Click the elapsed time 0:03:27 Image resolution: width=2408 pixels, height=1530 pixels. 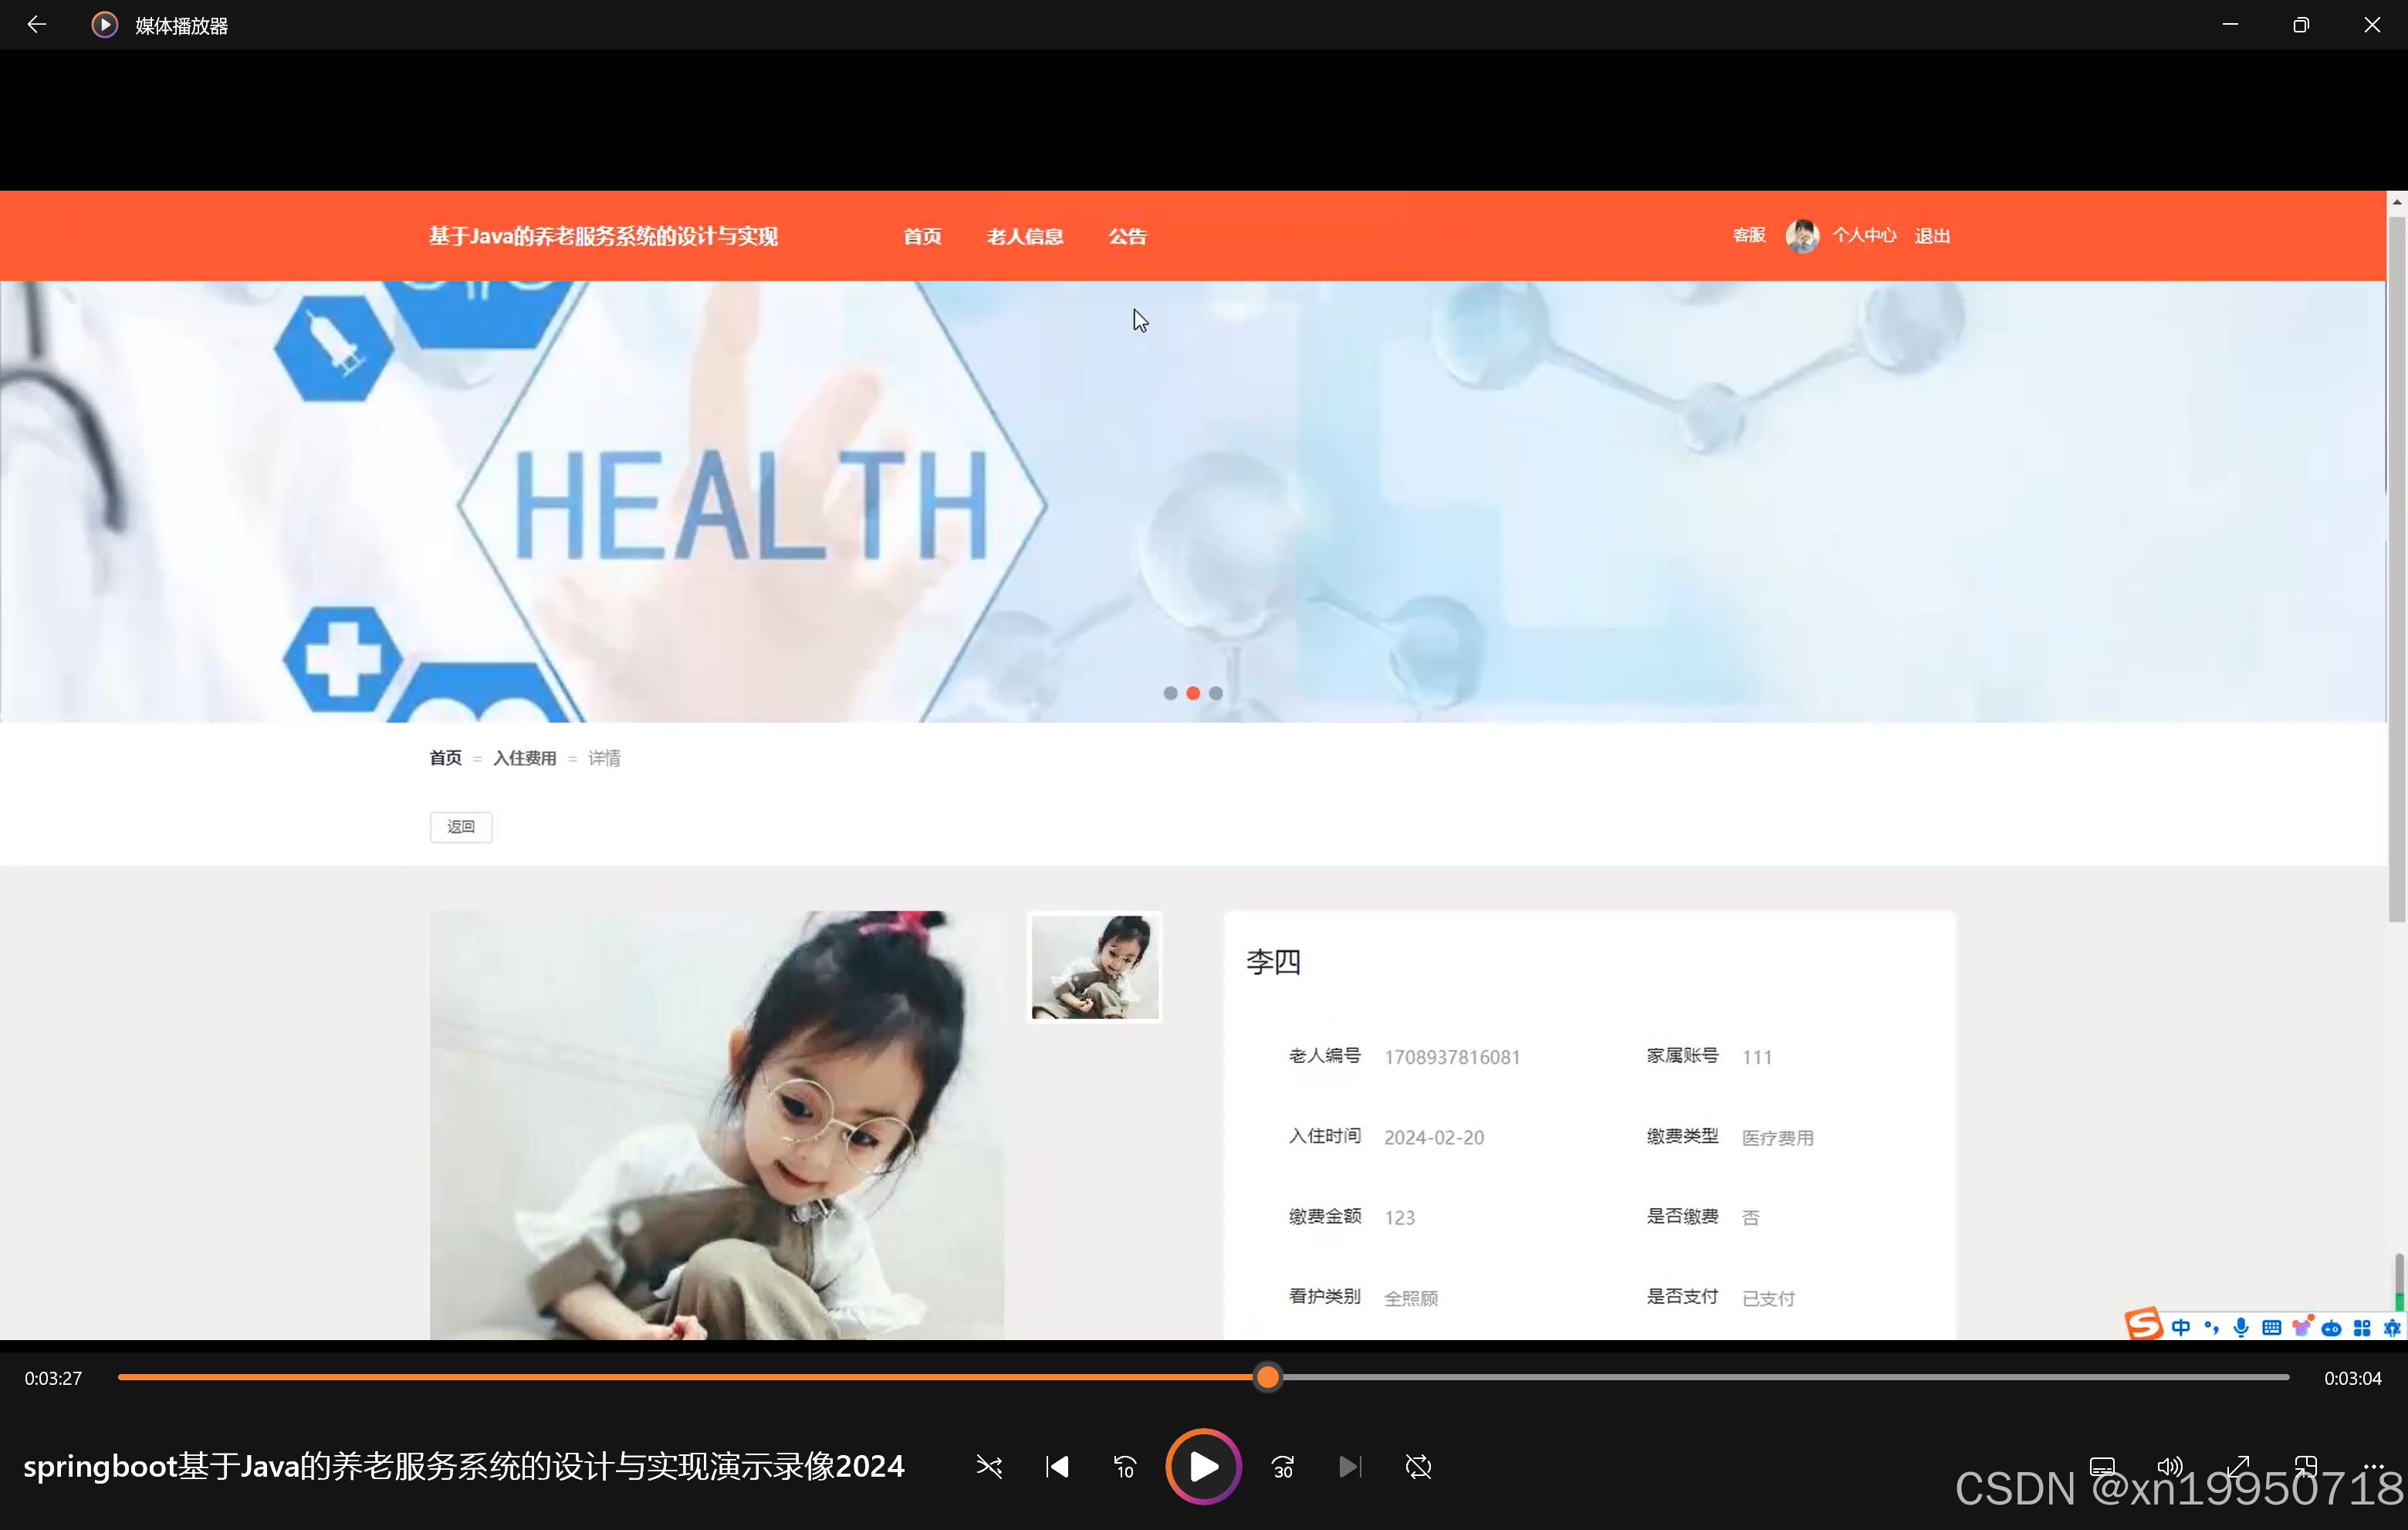pos(53,1378)
